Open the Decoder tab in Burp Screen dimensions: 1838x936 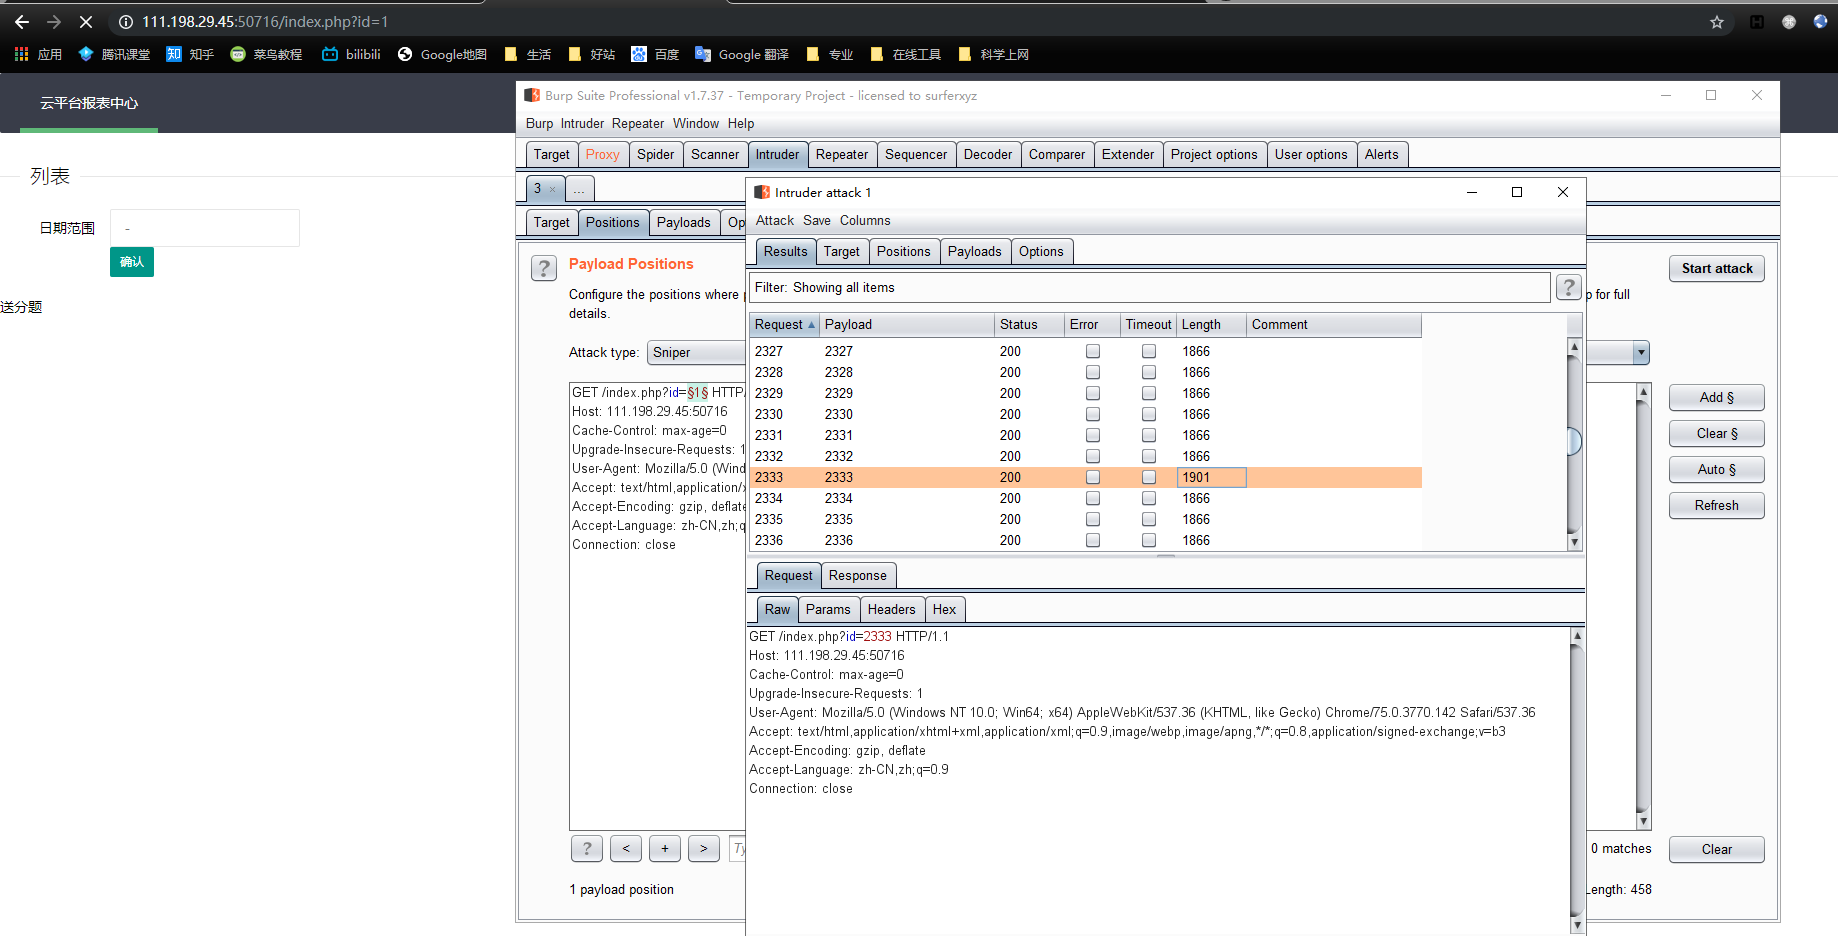(988, 154)
